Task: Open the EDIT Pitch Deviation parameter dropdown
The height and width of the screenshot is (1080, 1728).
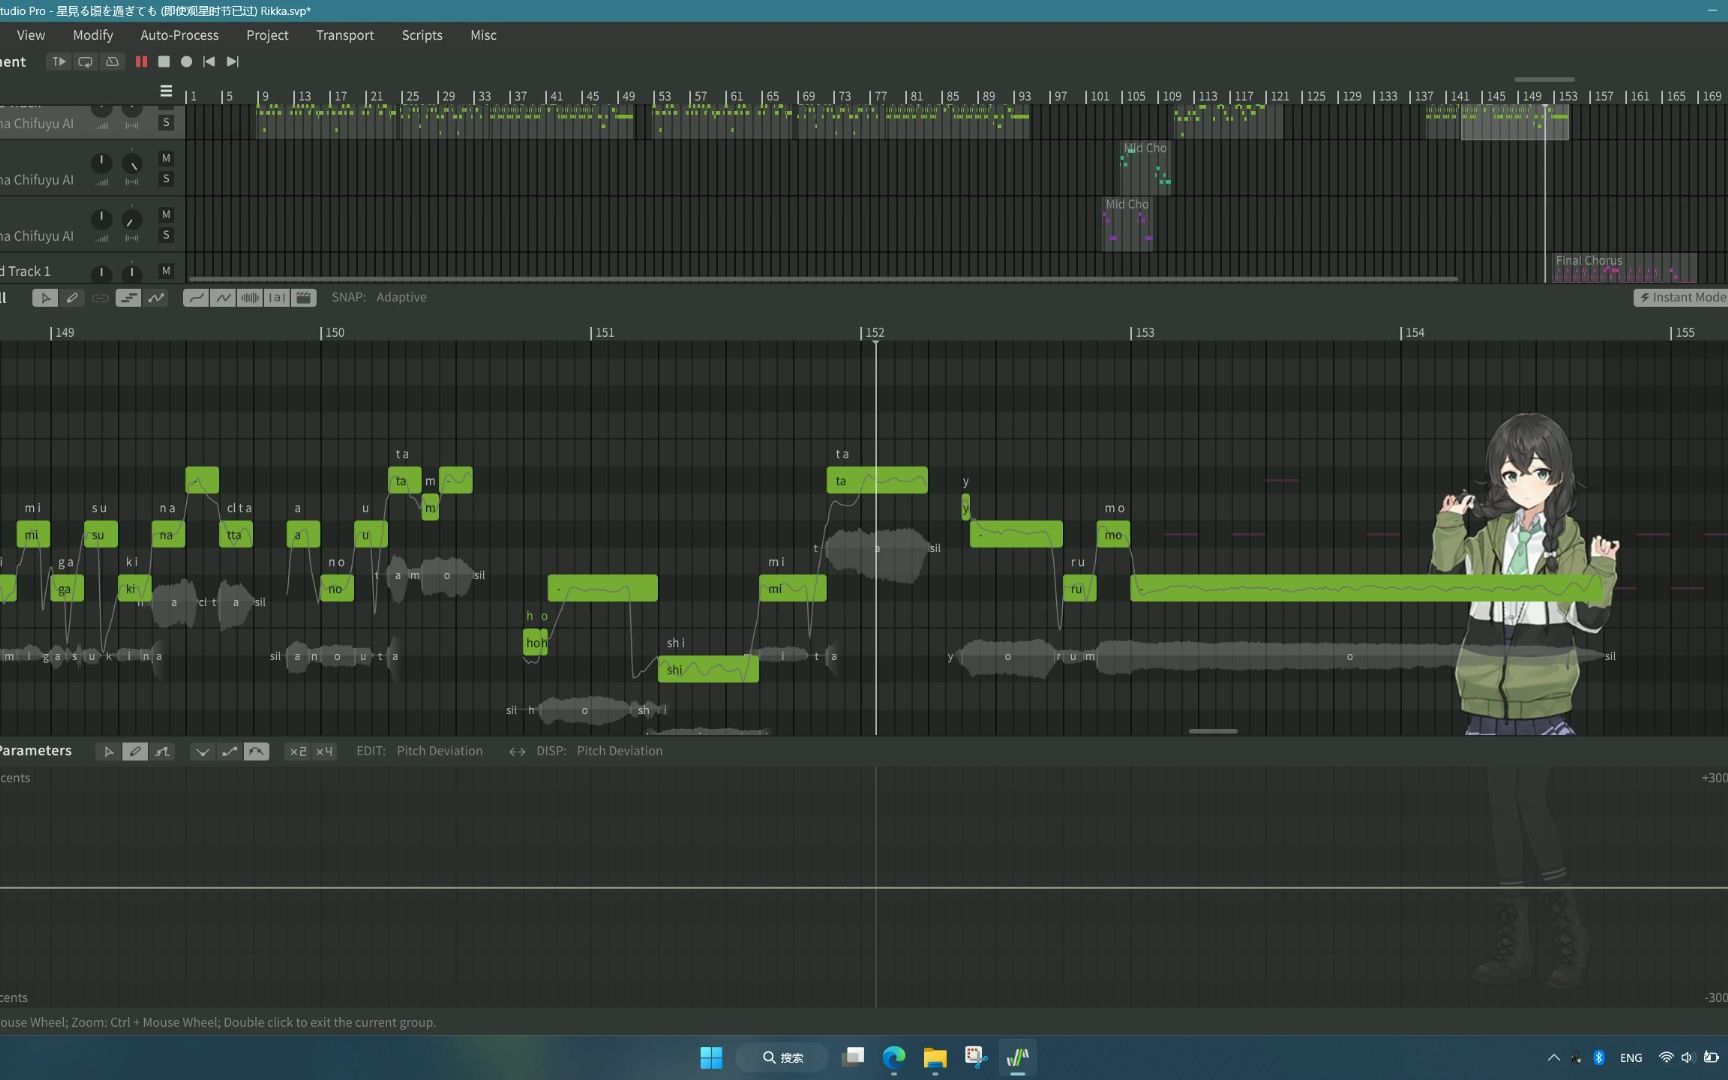Action: click(x=439, y=751)
